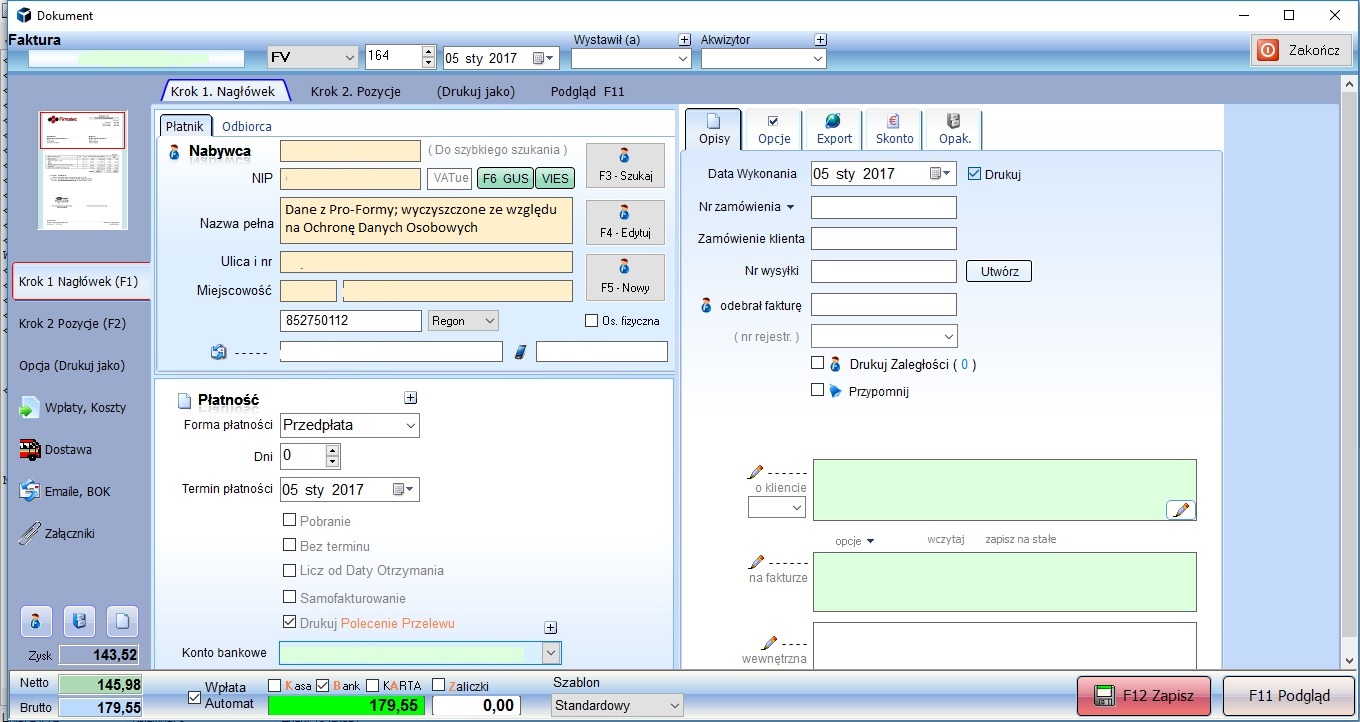Image resolution: width=1360 pixels, height=722 pixels.
Task: Open calendar picker for Termin płatności
Action: 404,490
